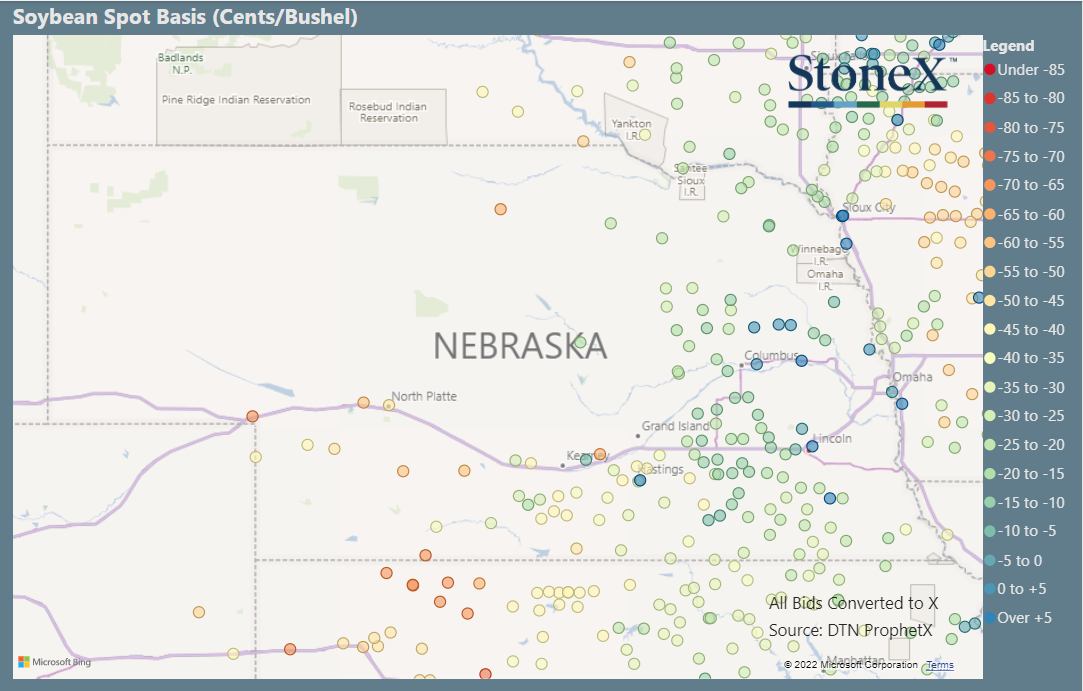Select the -30 to -25 legend entry
The height and width of the screenshot is (691, 1083).
(x=1025, y=415)
